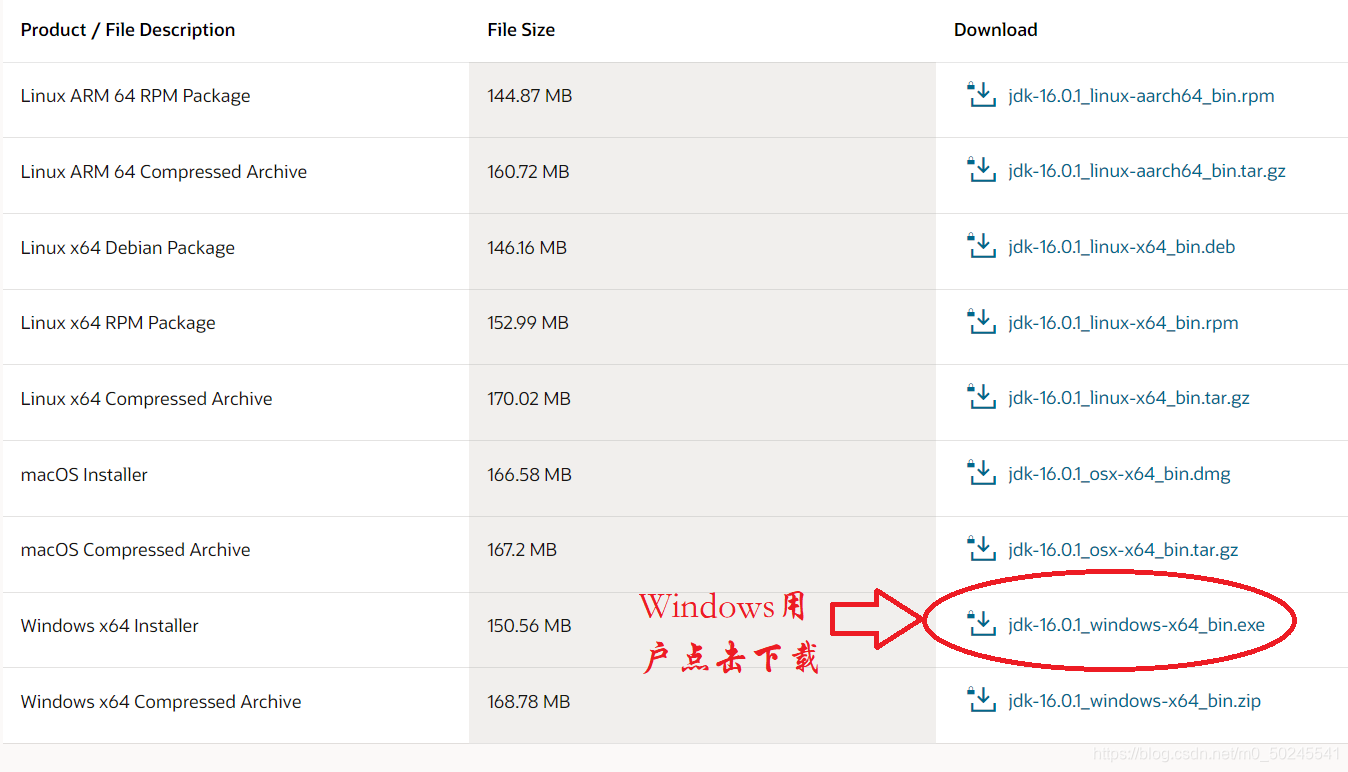Click the 150.56 MB file size
Screen dimensions: 1348x772
click(x=529, y=626)
